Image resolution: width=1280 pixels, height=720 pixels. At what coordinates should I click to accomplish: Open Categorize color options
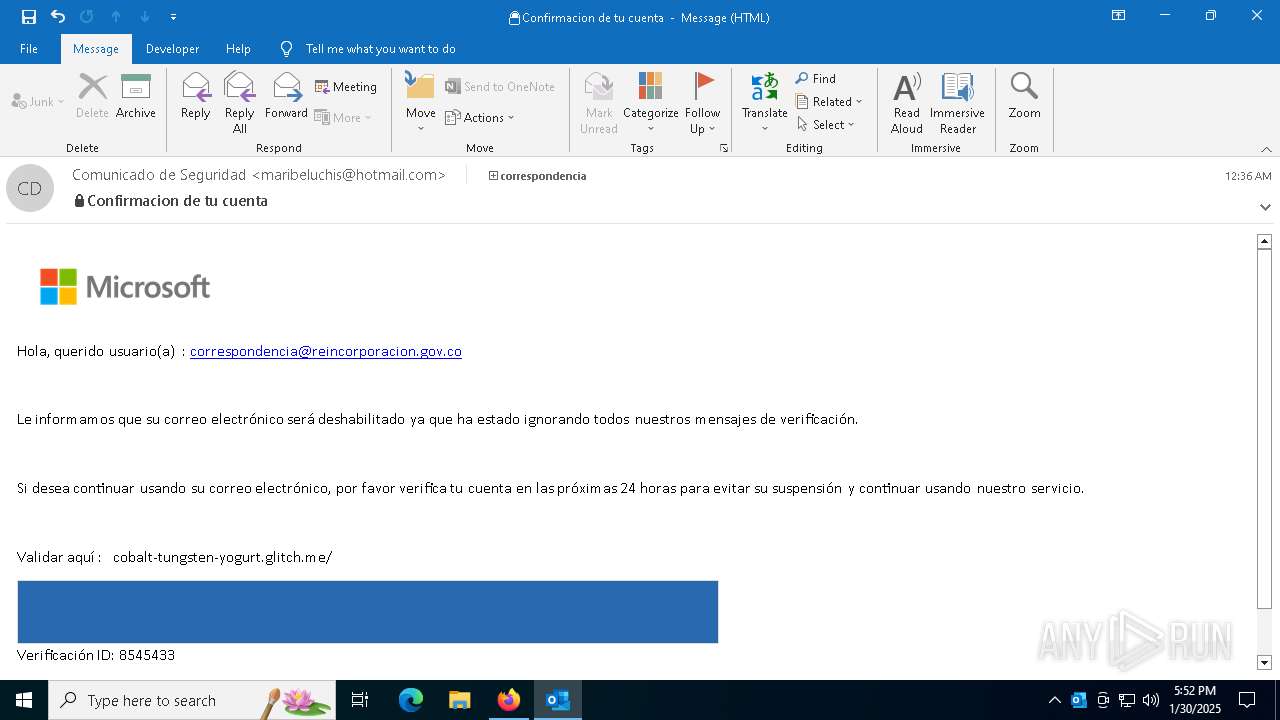pos(651,102)
